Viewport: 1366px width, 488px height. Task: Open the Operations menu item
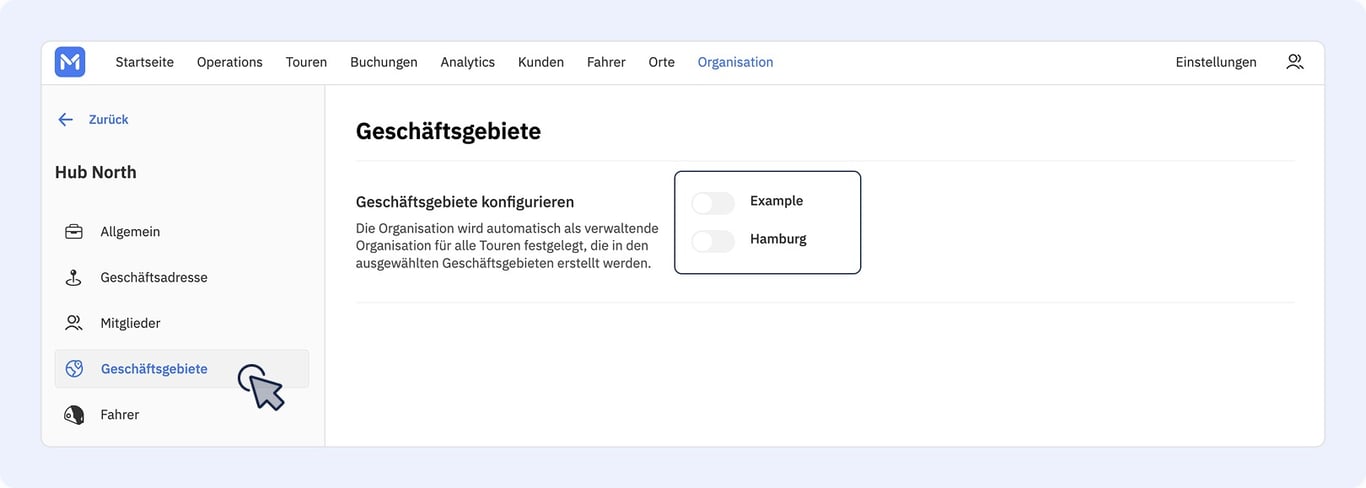230,62
